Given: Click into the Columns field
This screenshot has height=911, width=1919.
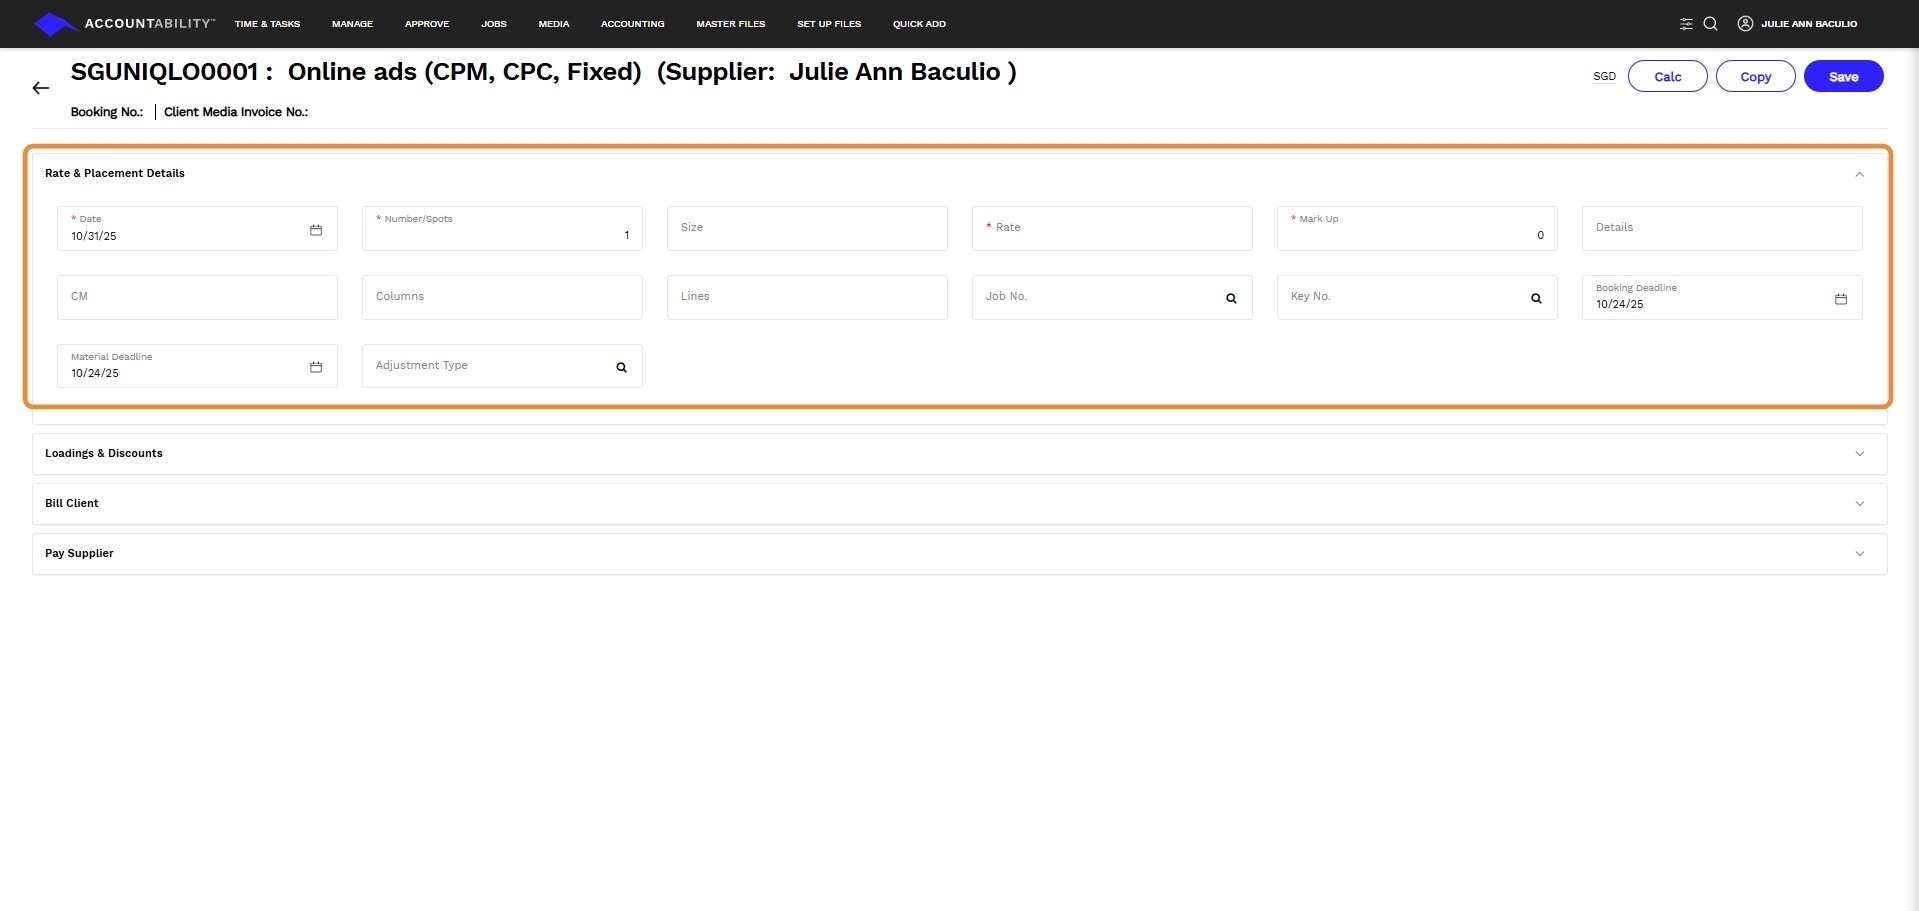Looking at the screenshot, I should tap(502, 297).
